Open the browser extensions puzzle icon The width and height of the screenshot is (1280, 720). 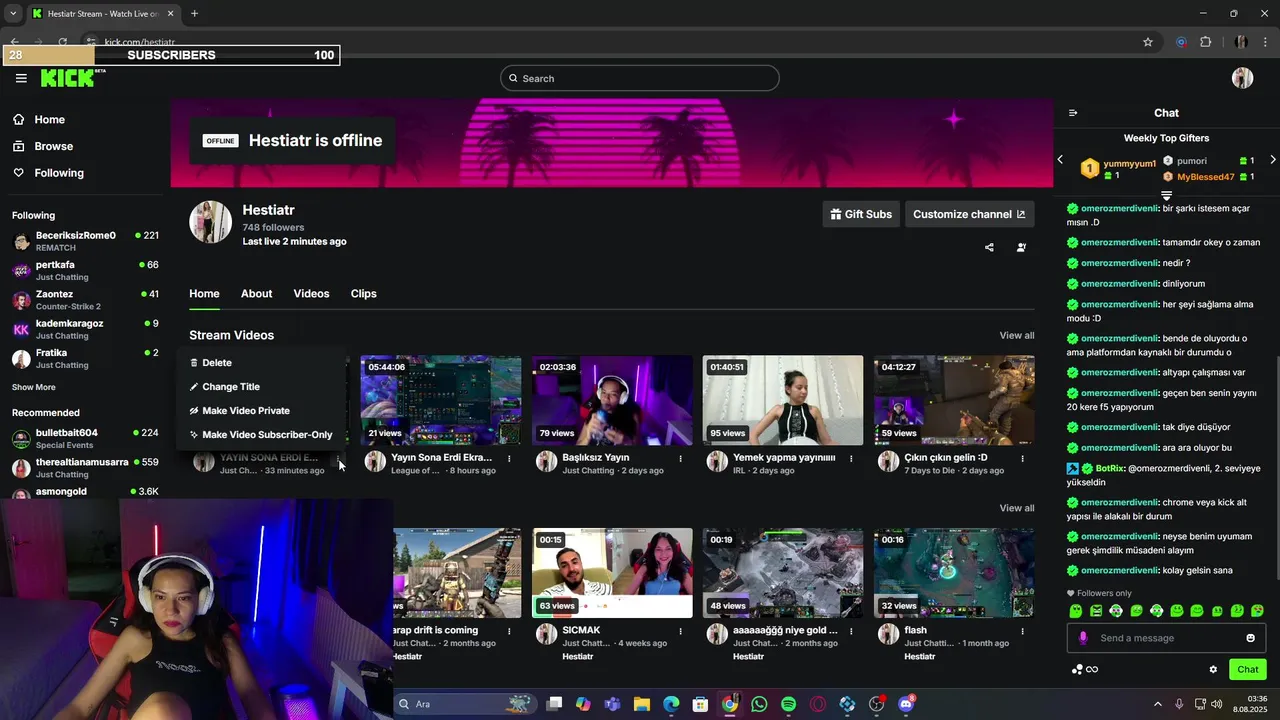[x=1205, y=42]
